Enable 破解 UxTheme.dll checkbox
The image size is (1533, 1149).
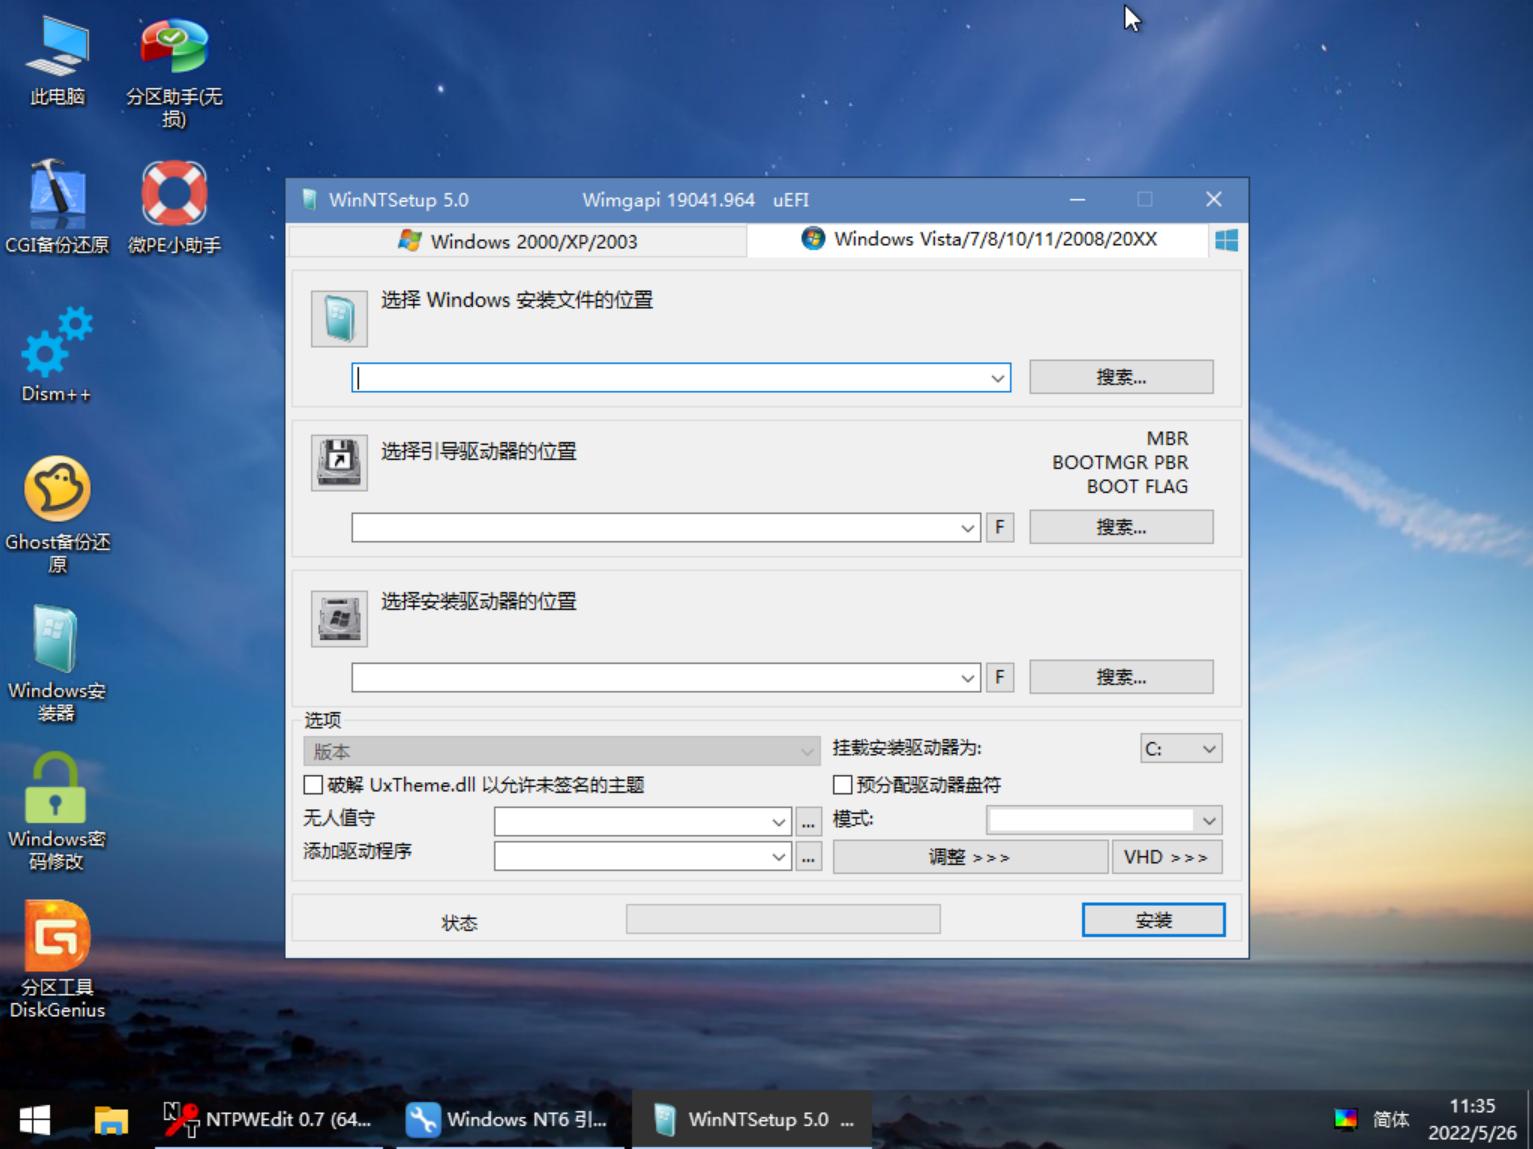tap(312, 785)
